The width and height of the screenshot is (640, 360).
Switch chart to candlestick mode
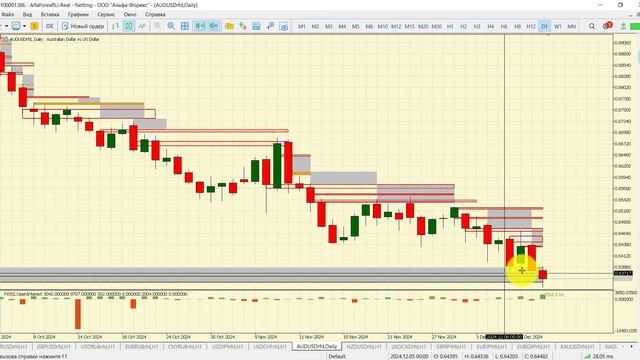[129, 26]
